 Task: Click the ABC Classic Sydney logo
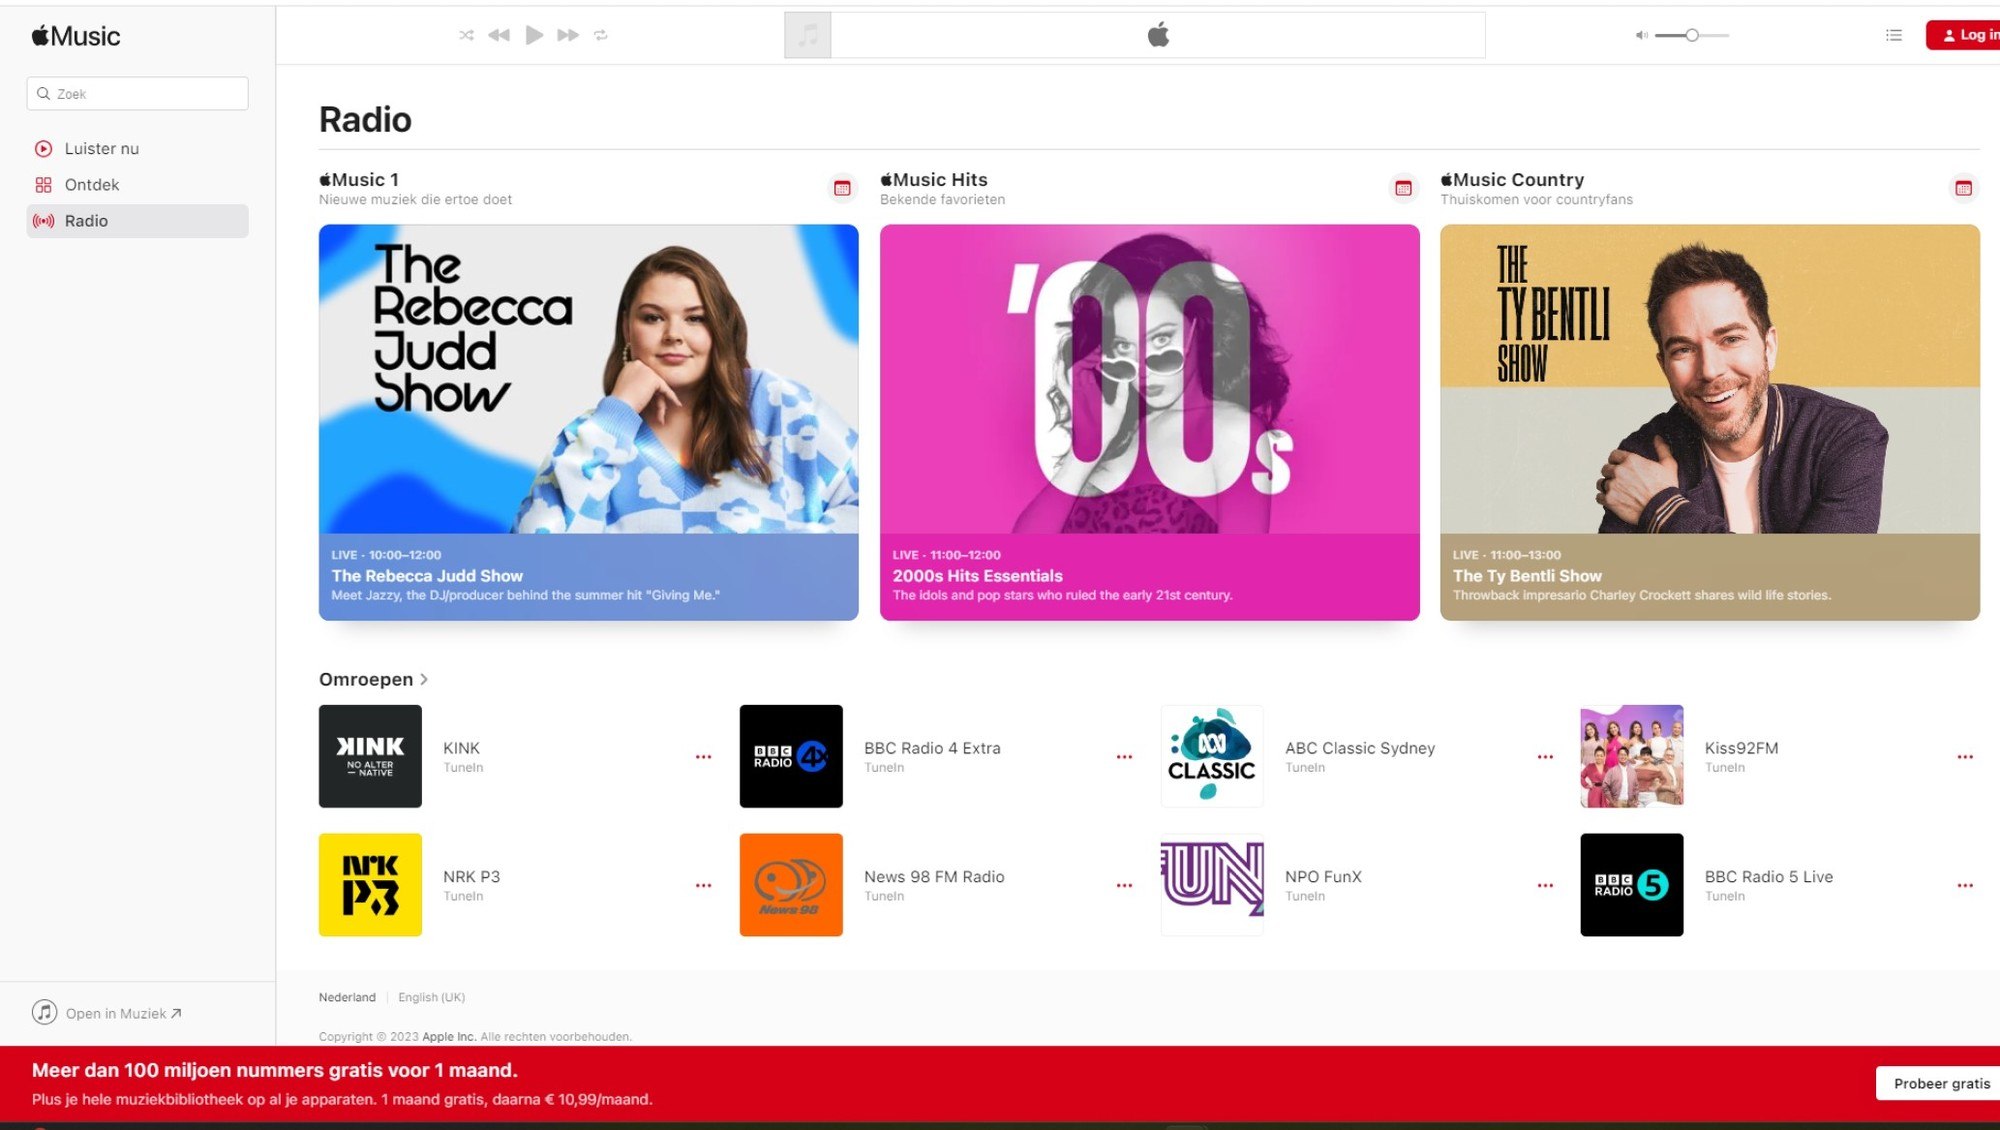click(x=1212, y=756)
